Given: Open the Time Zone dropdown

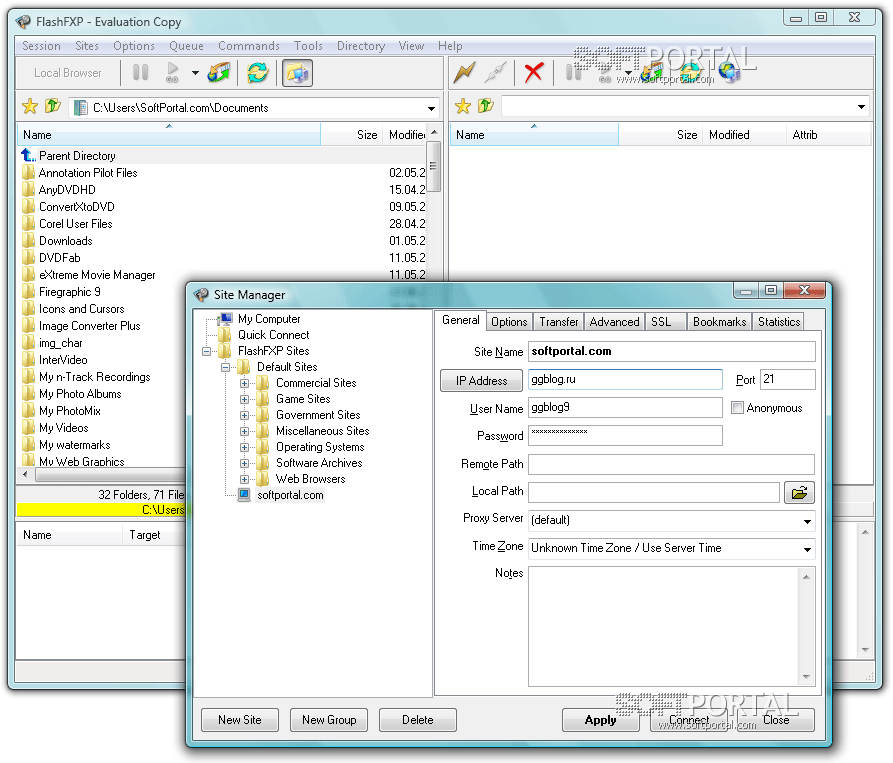Looking at the screenshot, I should click(x=807, y=549).
